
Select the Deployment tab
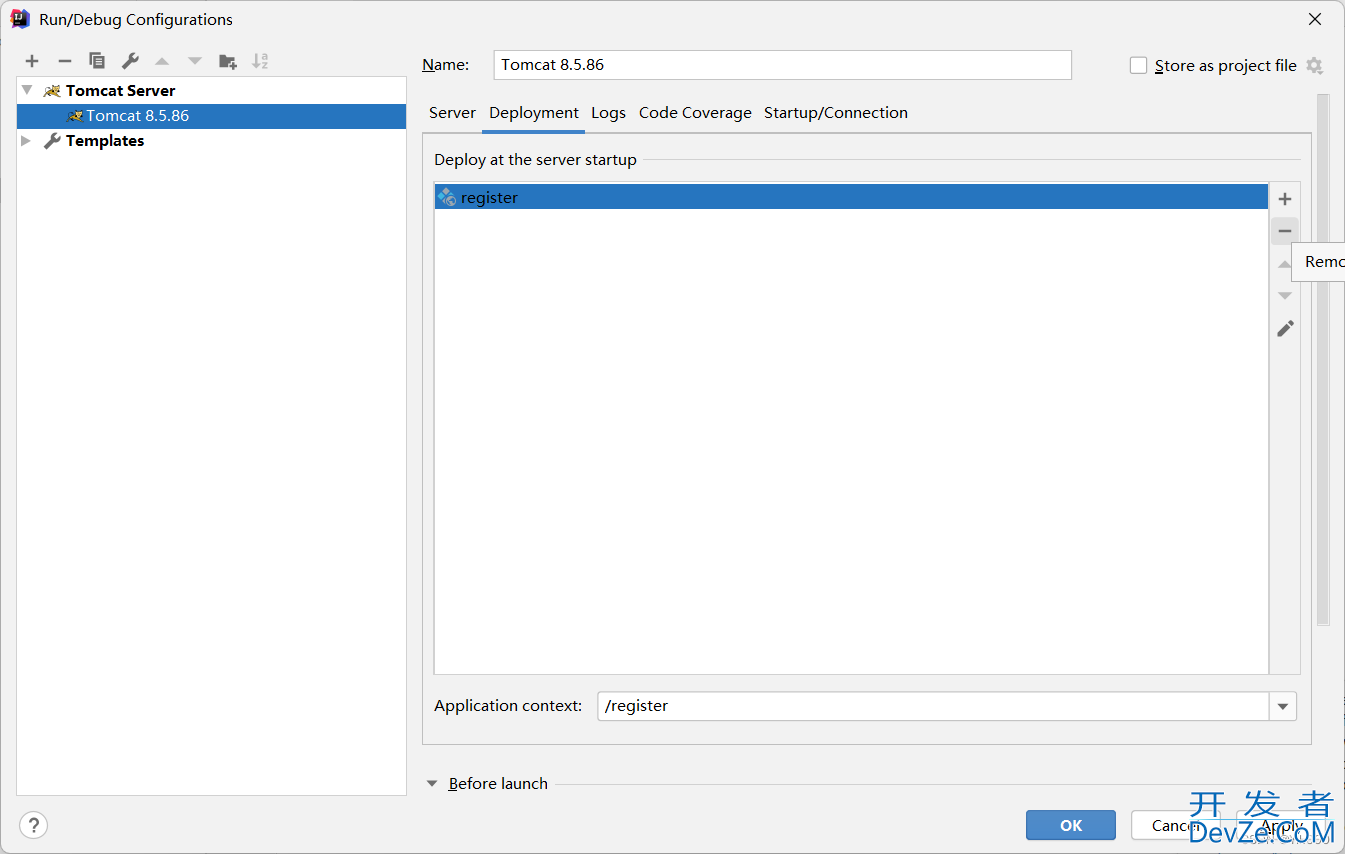pos(534,113)
